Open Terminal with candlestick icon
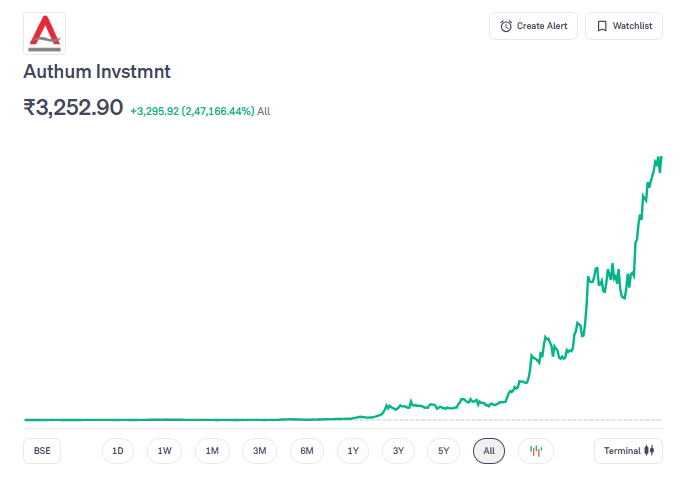 [628, 451]
